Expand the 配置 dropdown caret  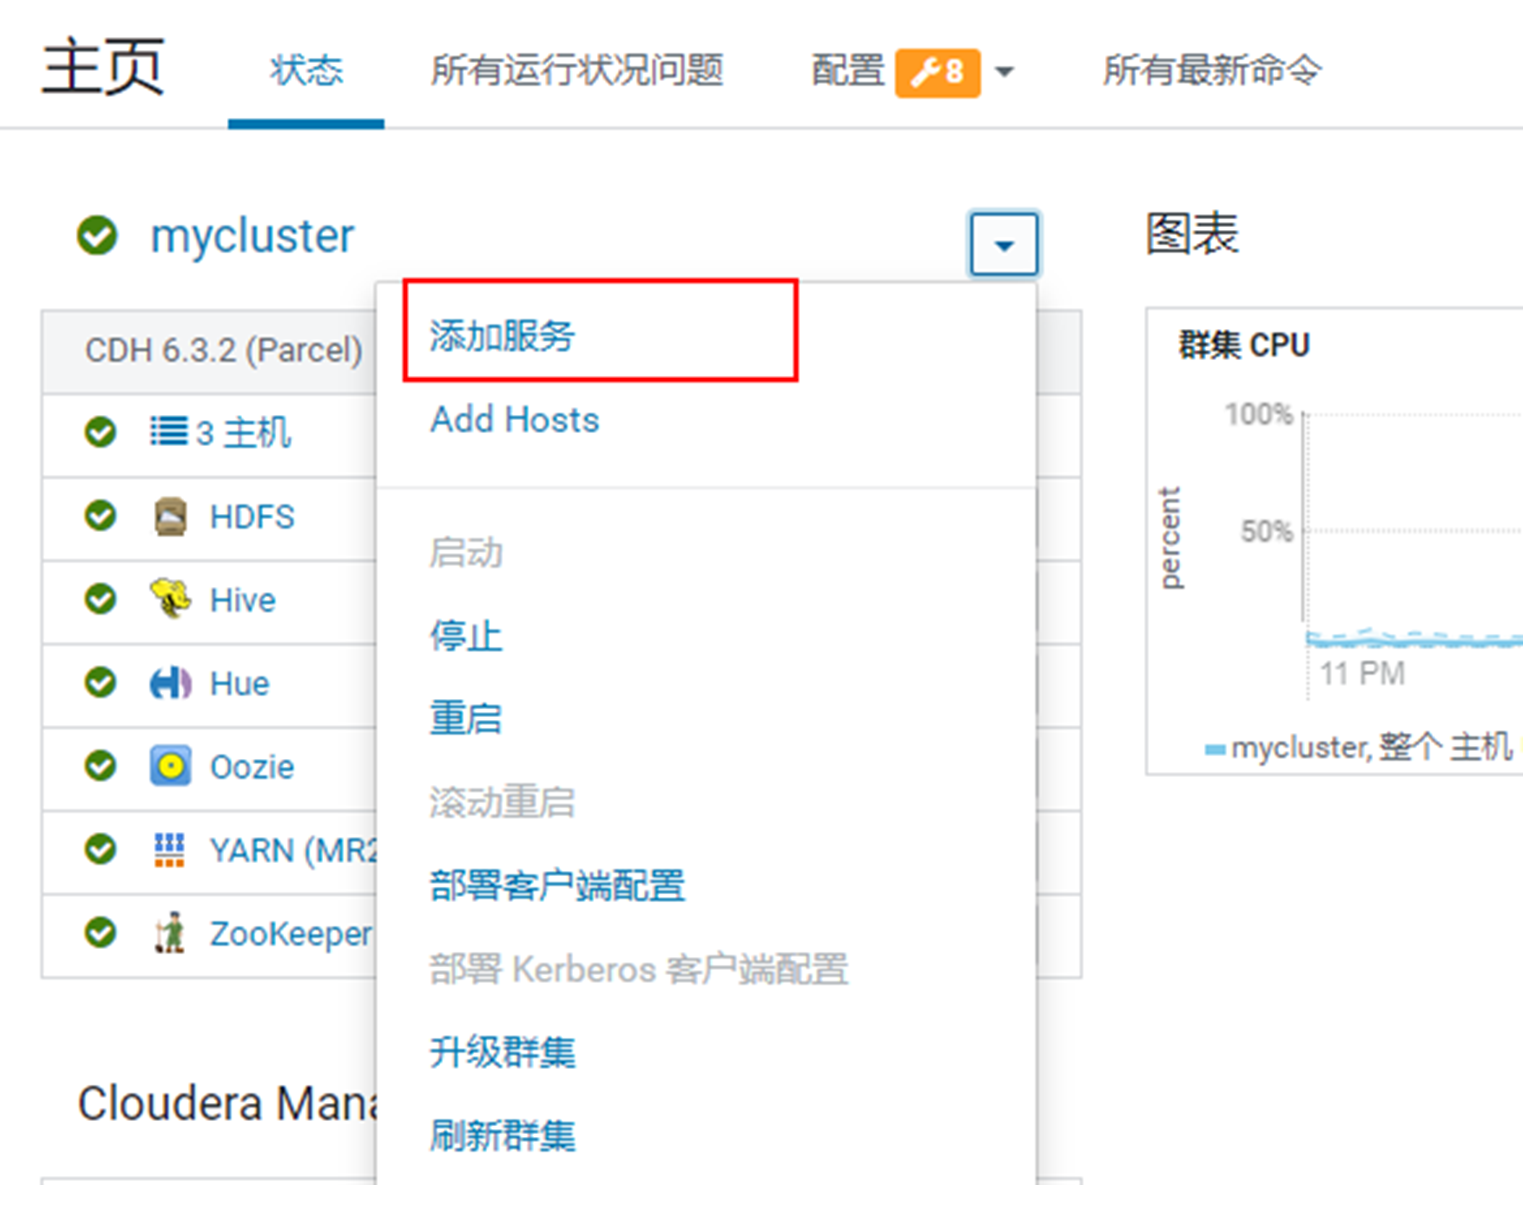[1005, 72]
